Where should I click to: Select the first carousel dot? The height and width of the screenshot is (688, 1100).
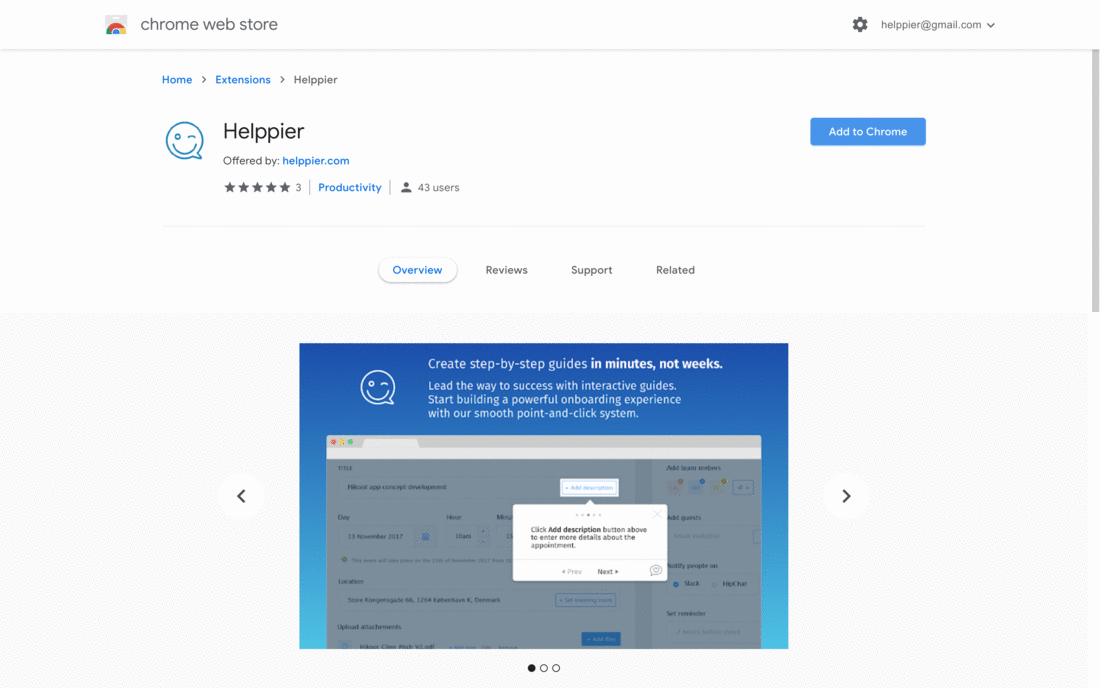click(531, 668)
